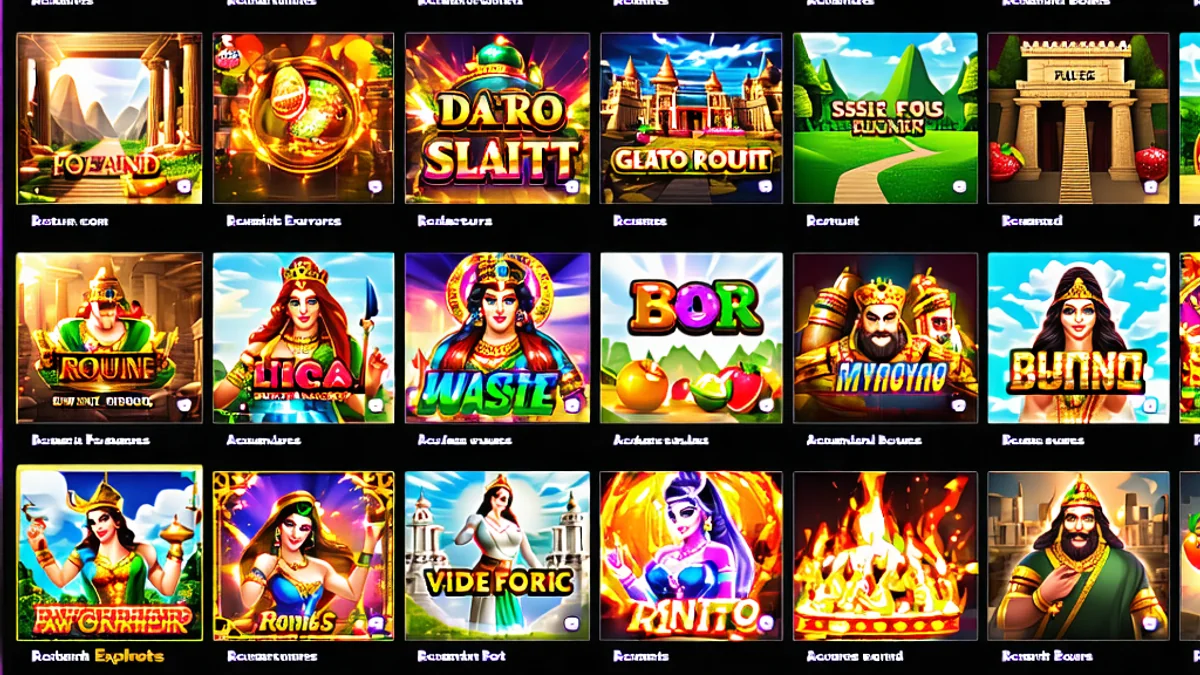Click the badge icon on the ROUINE game tile
1200x675 pixels.
183,405
